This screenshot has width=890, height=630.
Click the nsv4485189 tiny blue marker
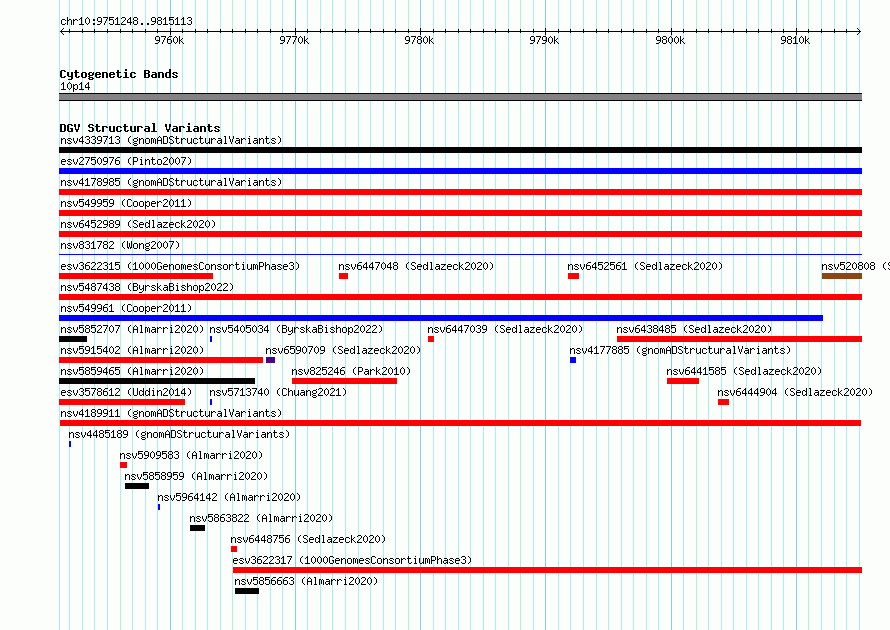(x=70, y=444)
